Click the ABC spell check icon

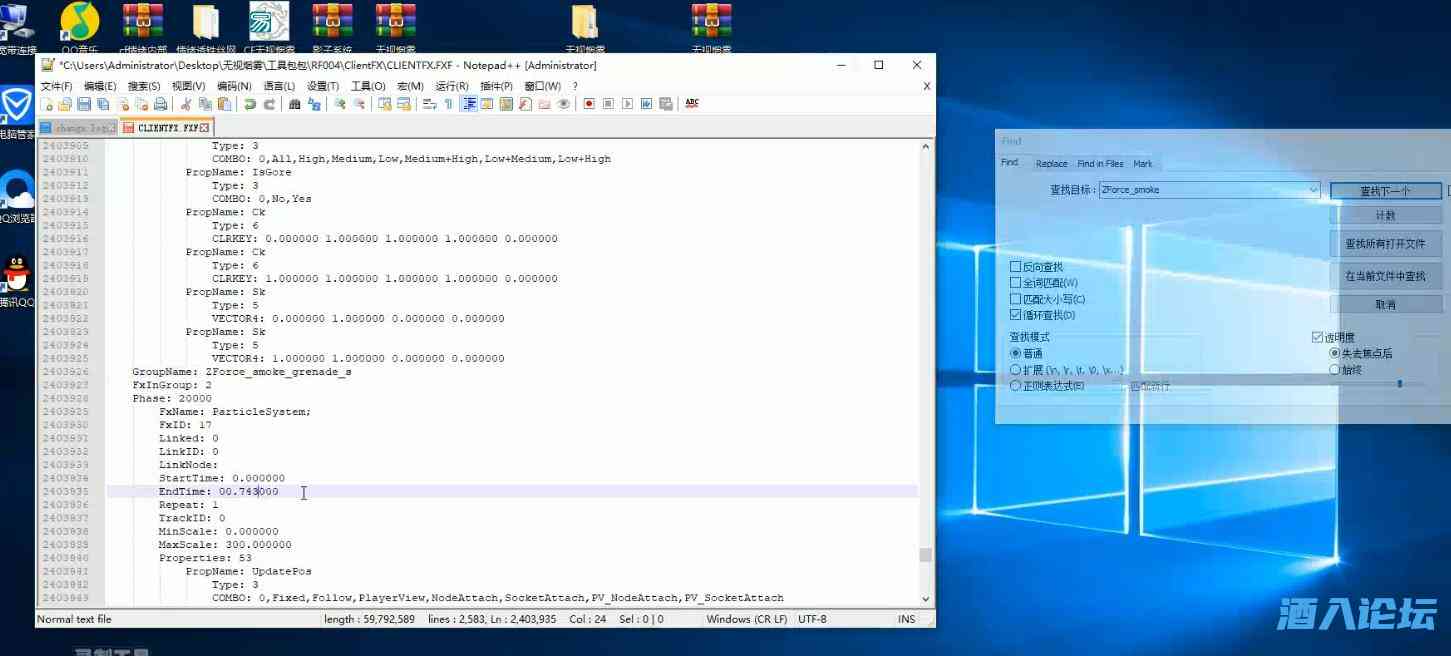click(x=692, y=104)
